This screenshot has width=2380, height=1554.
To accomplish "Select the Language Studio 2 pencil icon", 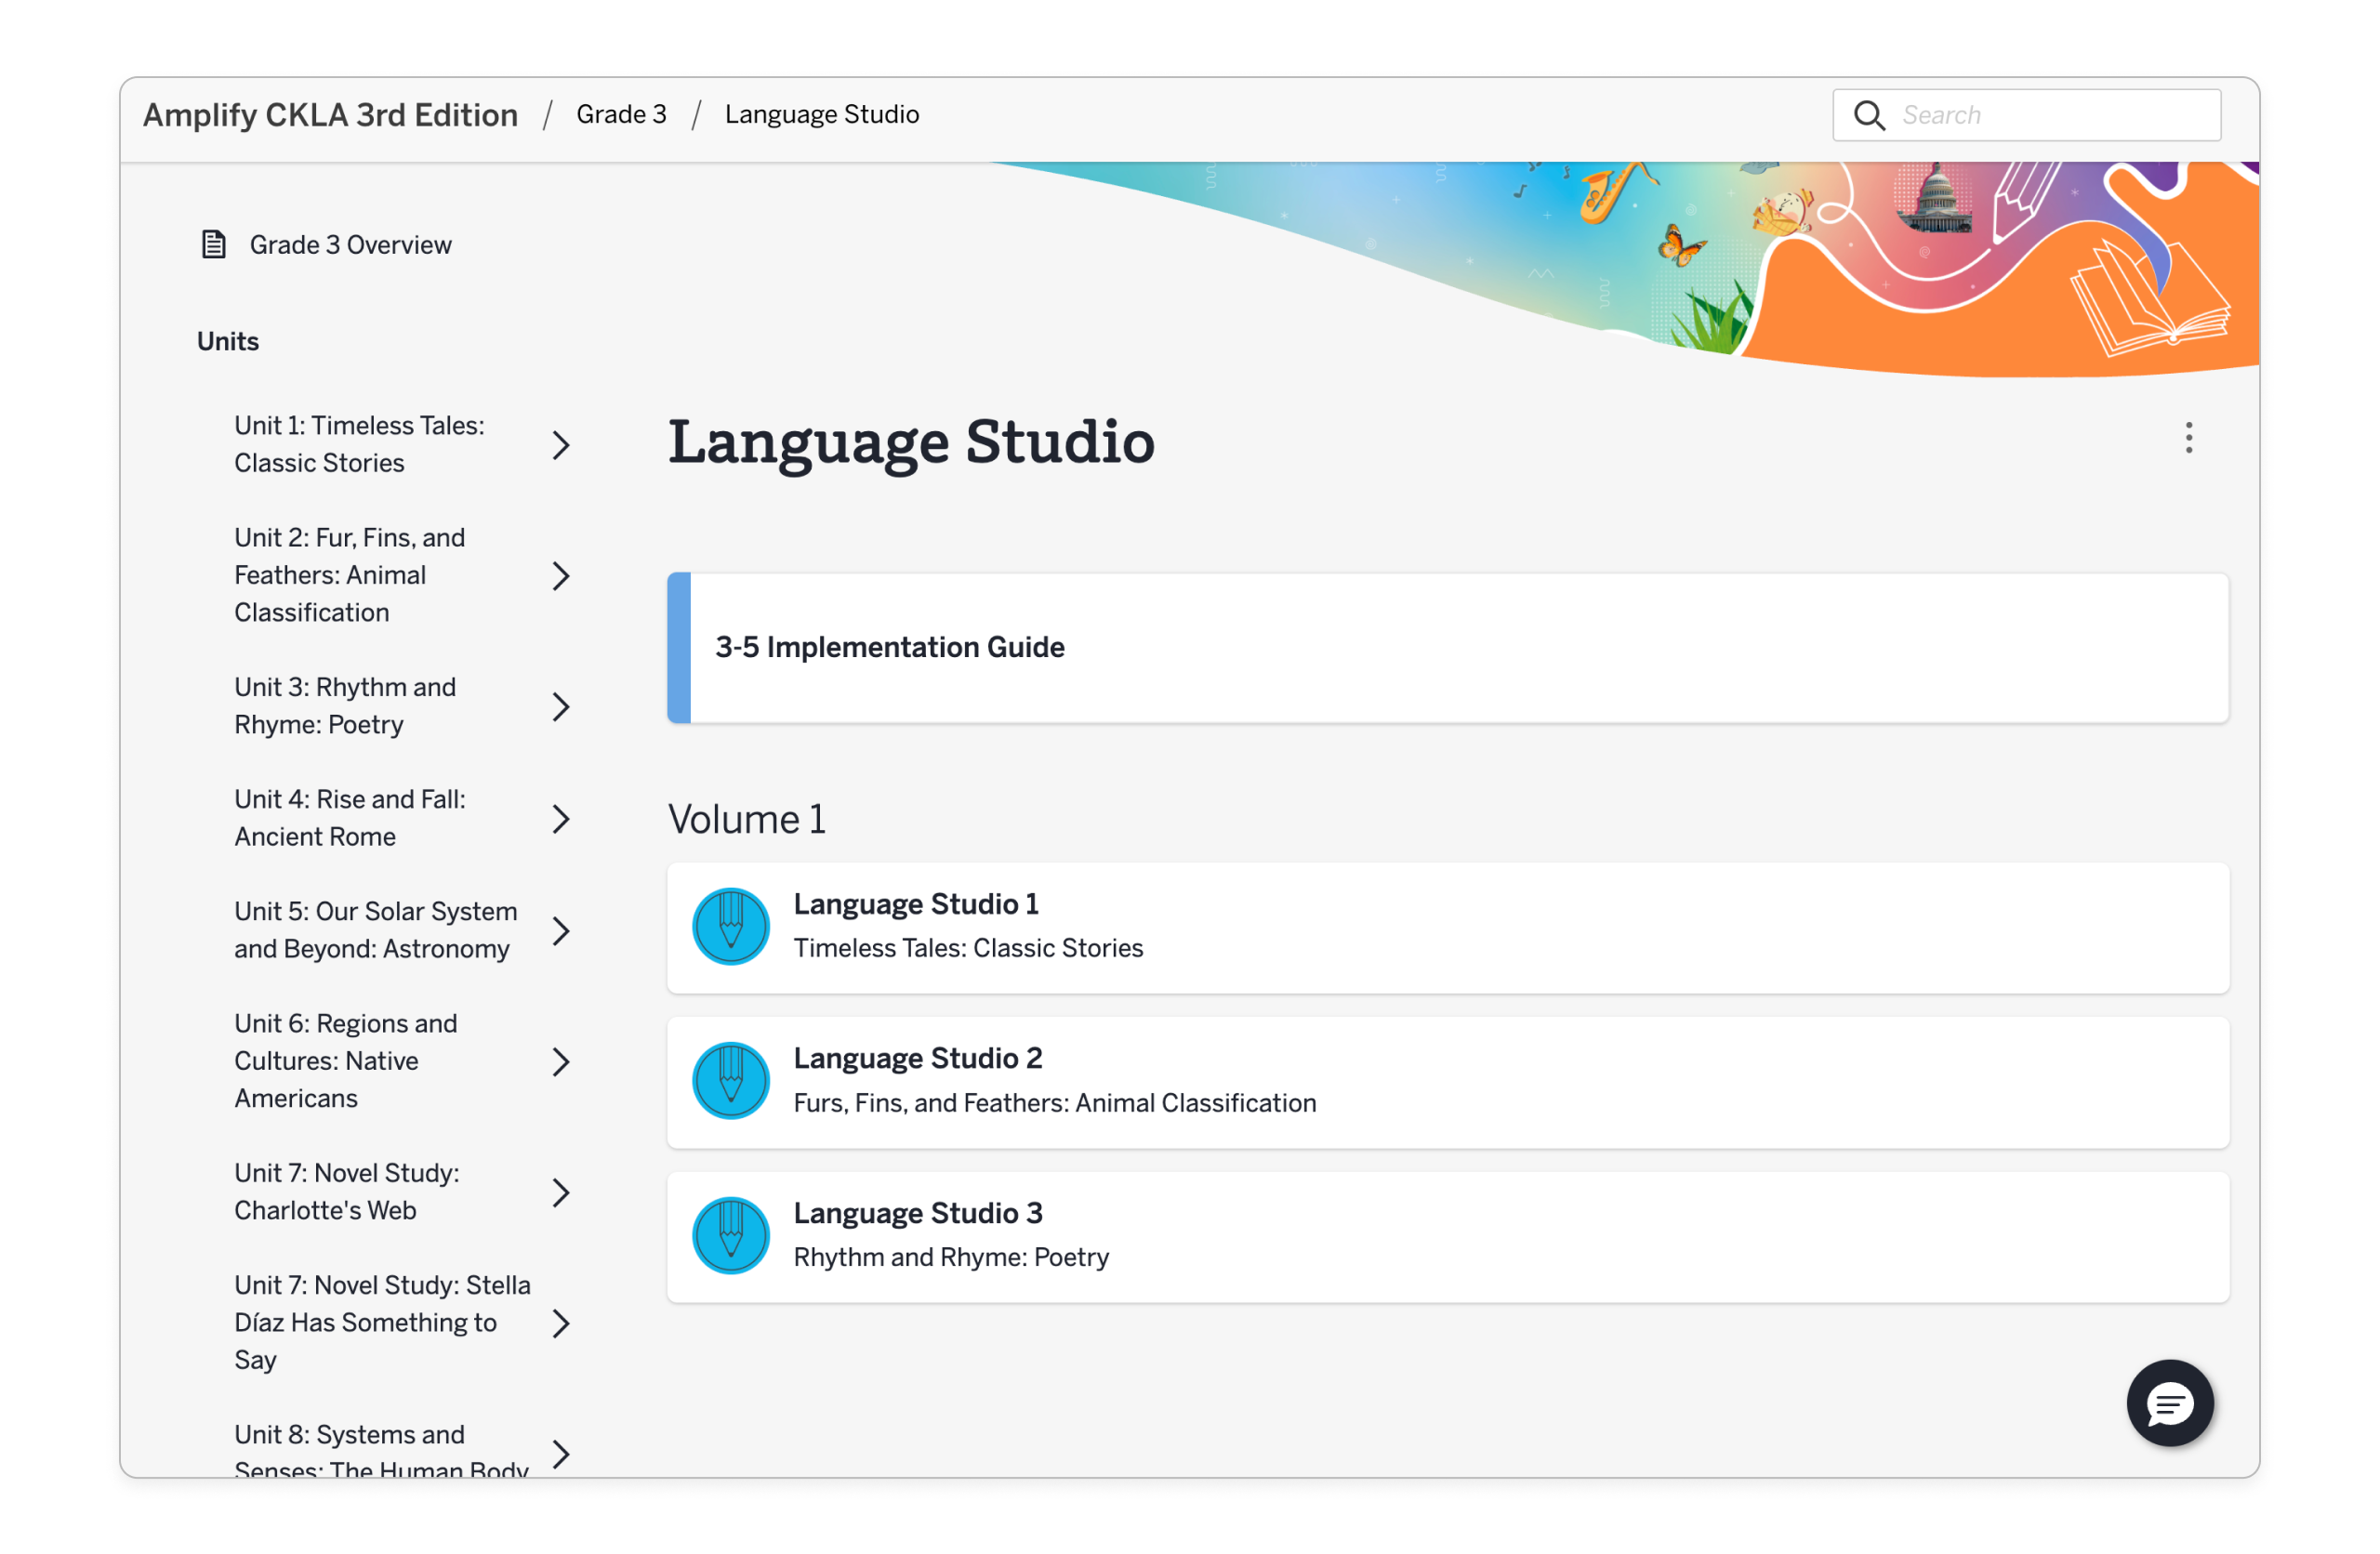I will pyautogui.click(x=731, y=1080).
